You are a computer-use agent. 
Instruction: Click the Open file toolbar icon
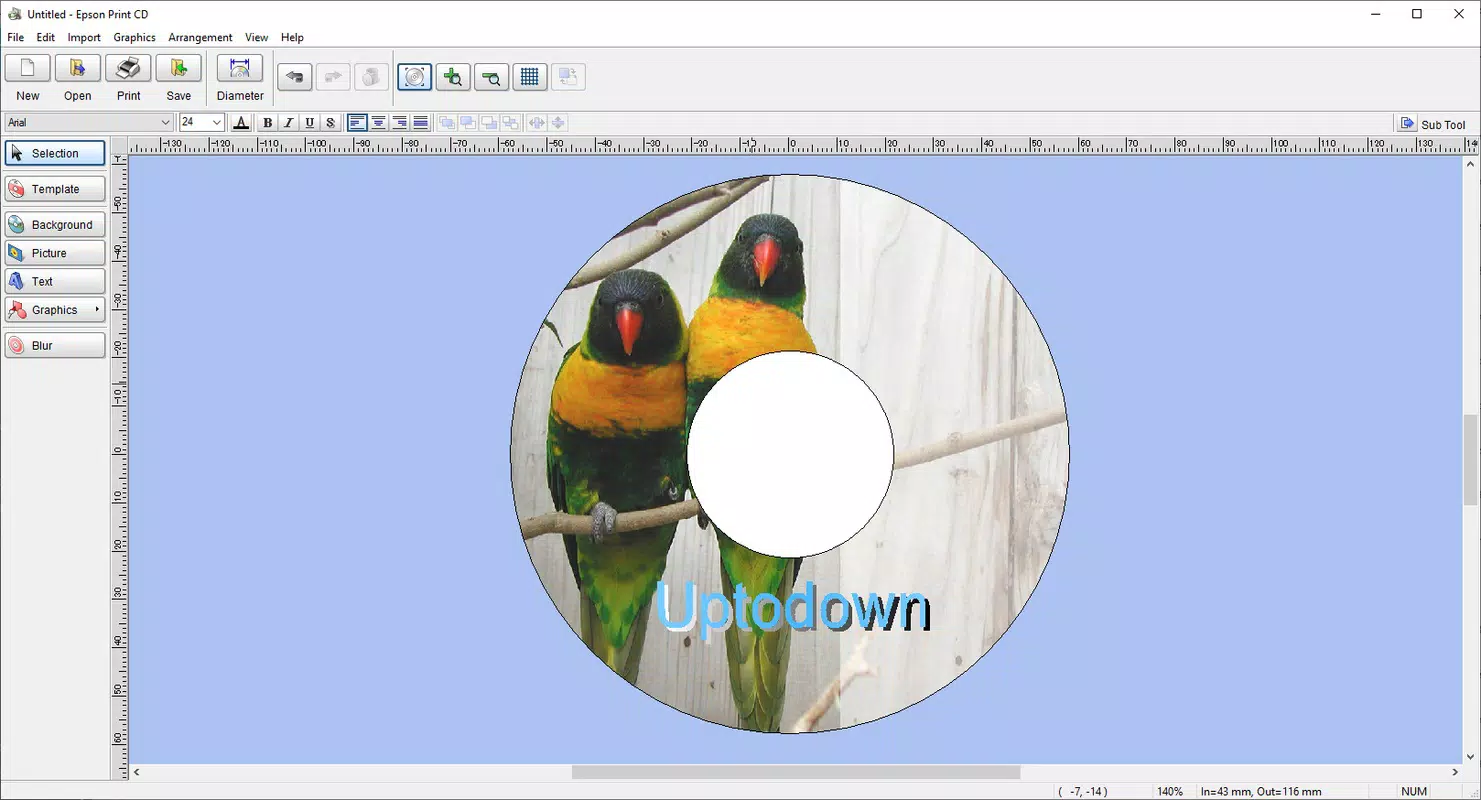(78, 69)
